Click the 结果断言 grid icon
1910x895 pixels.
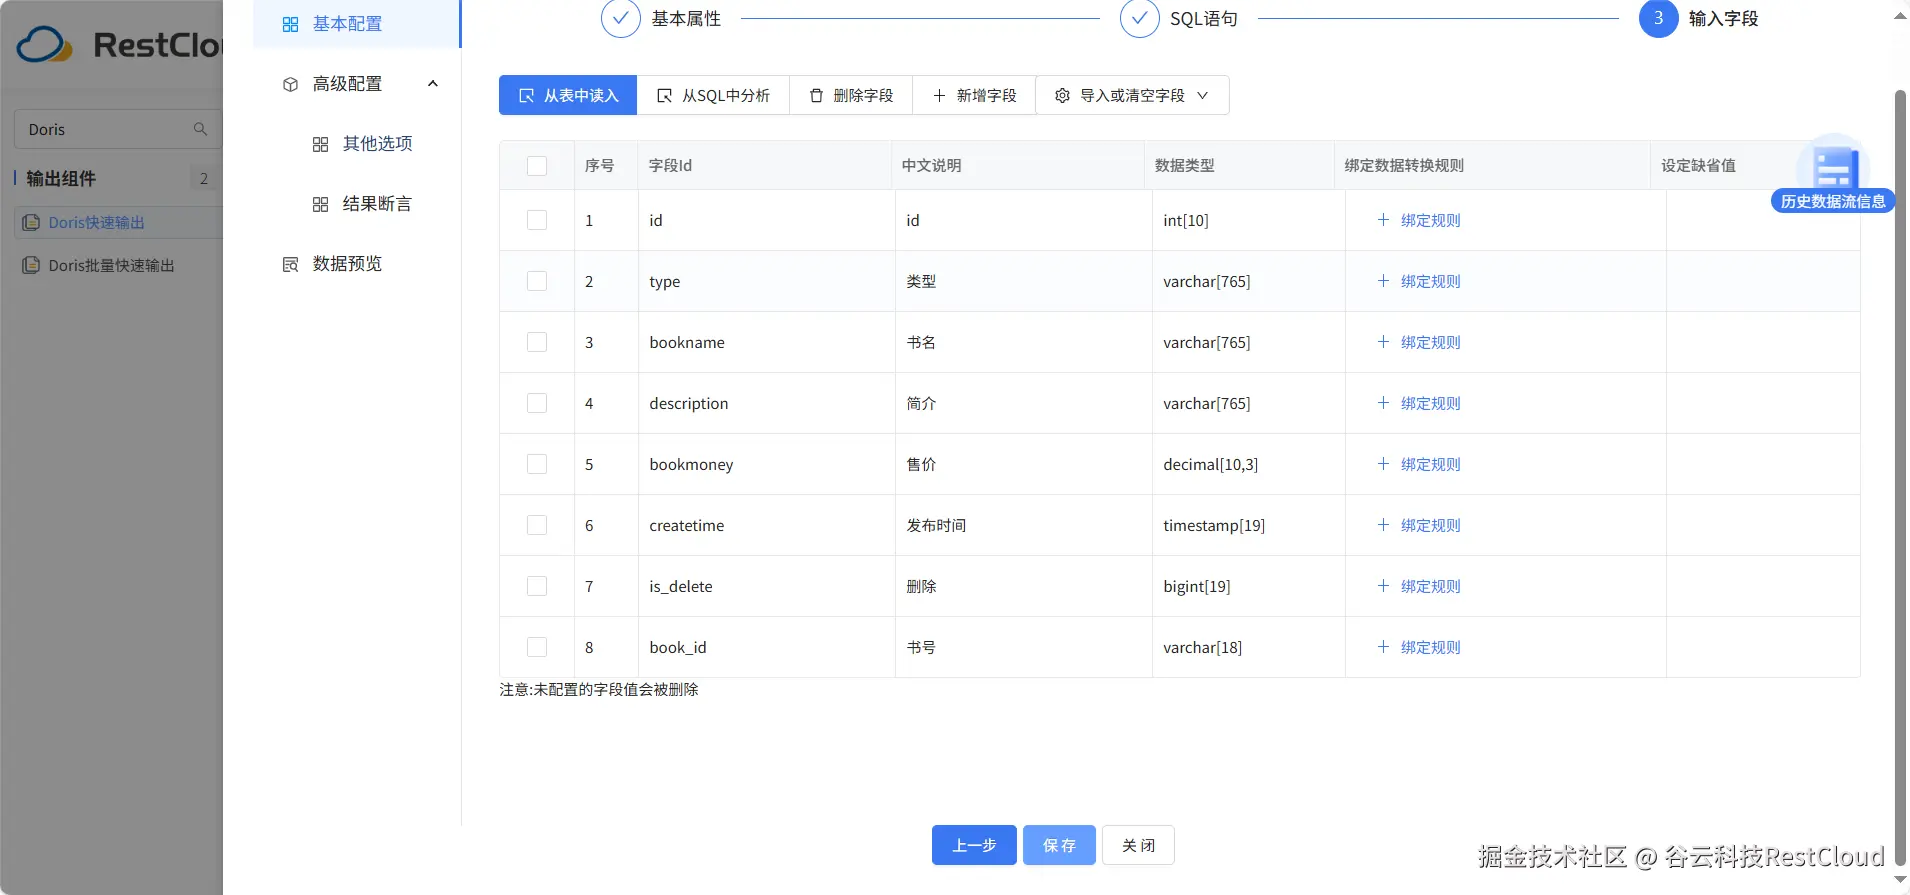coord(320,204)
